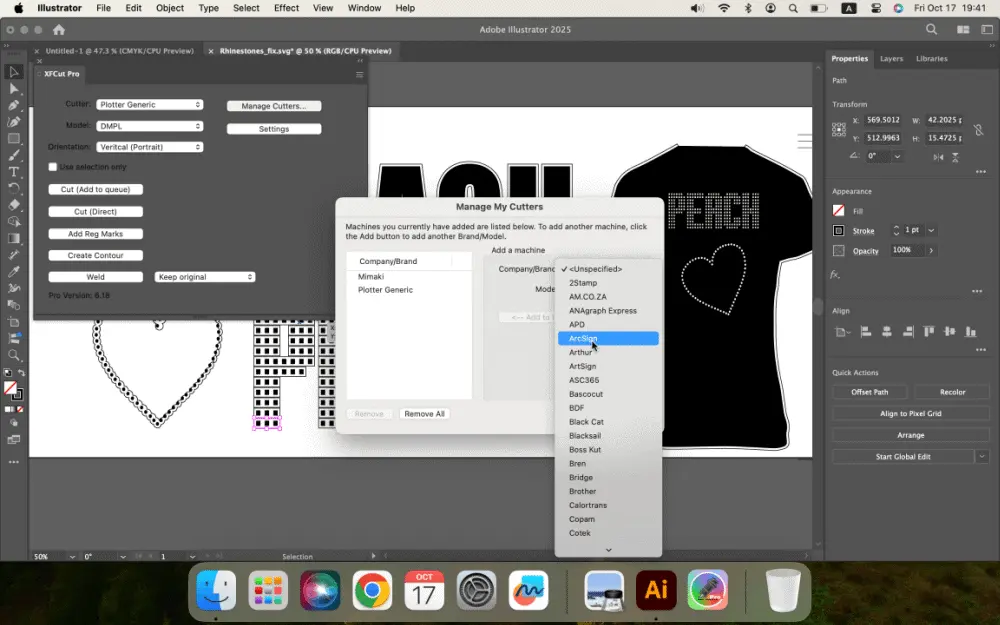Click Horizontal Align Left icon
The image size is (1000, 625).
point(865,332)
